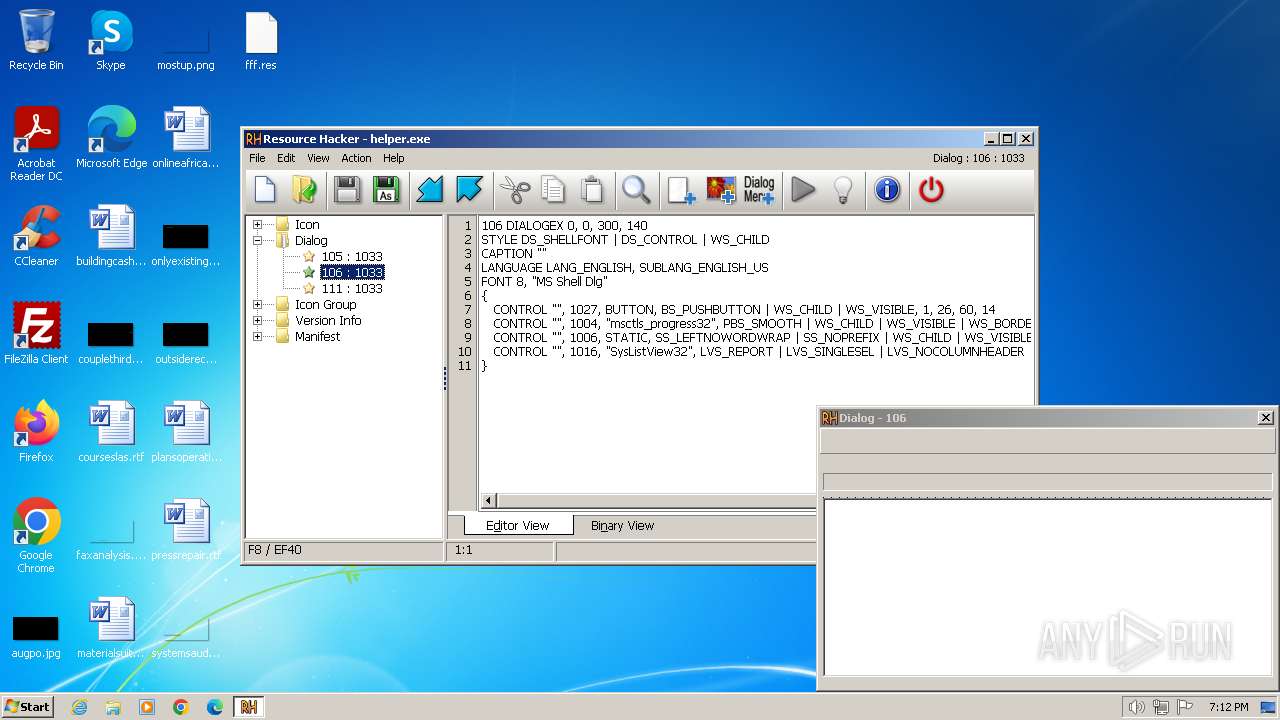1280x720 pixels.
Task: Click the CAPTION line in script editor
Action: (514, 254)
